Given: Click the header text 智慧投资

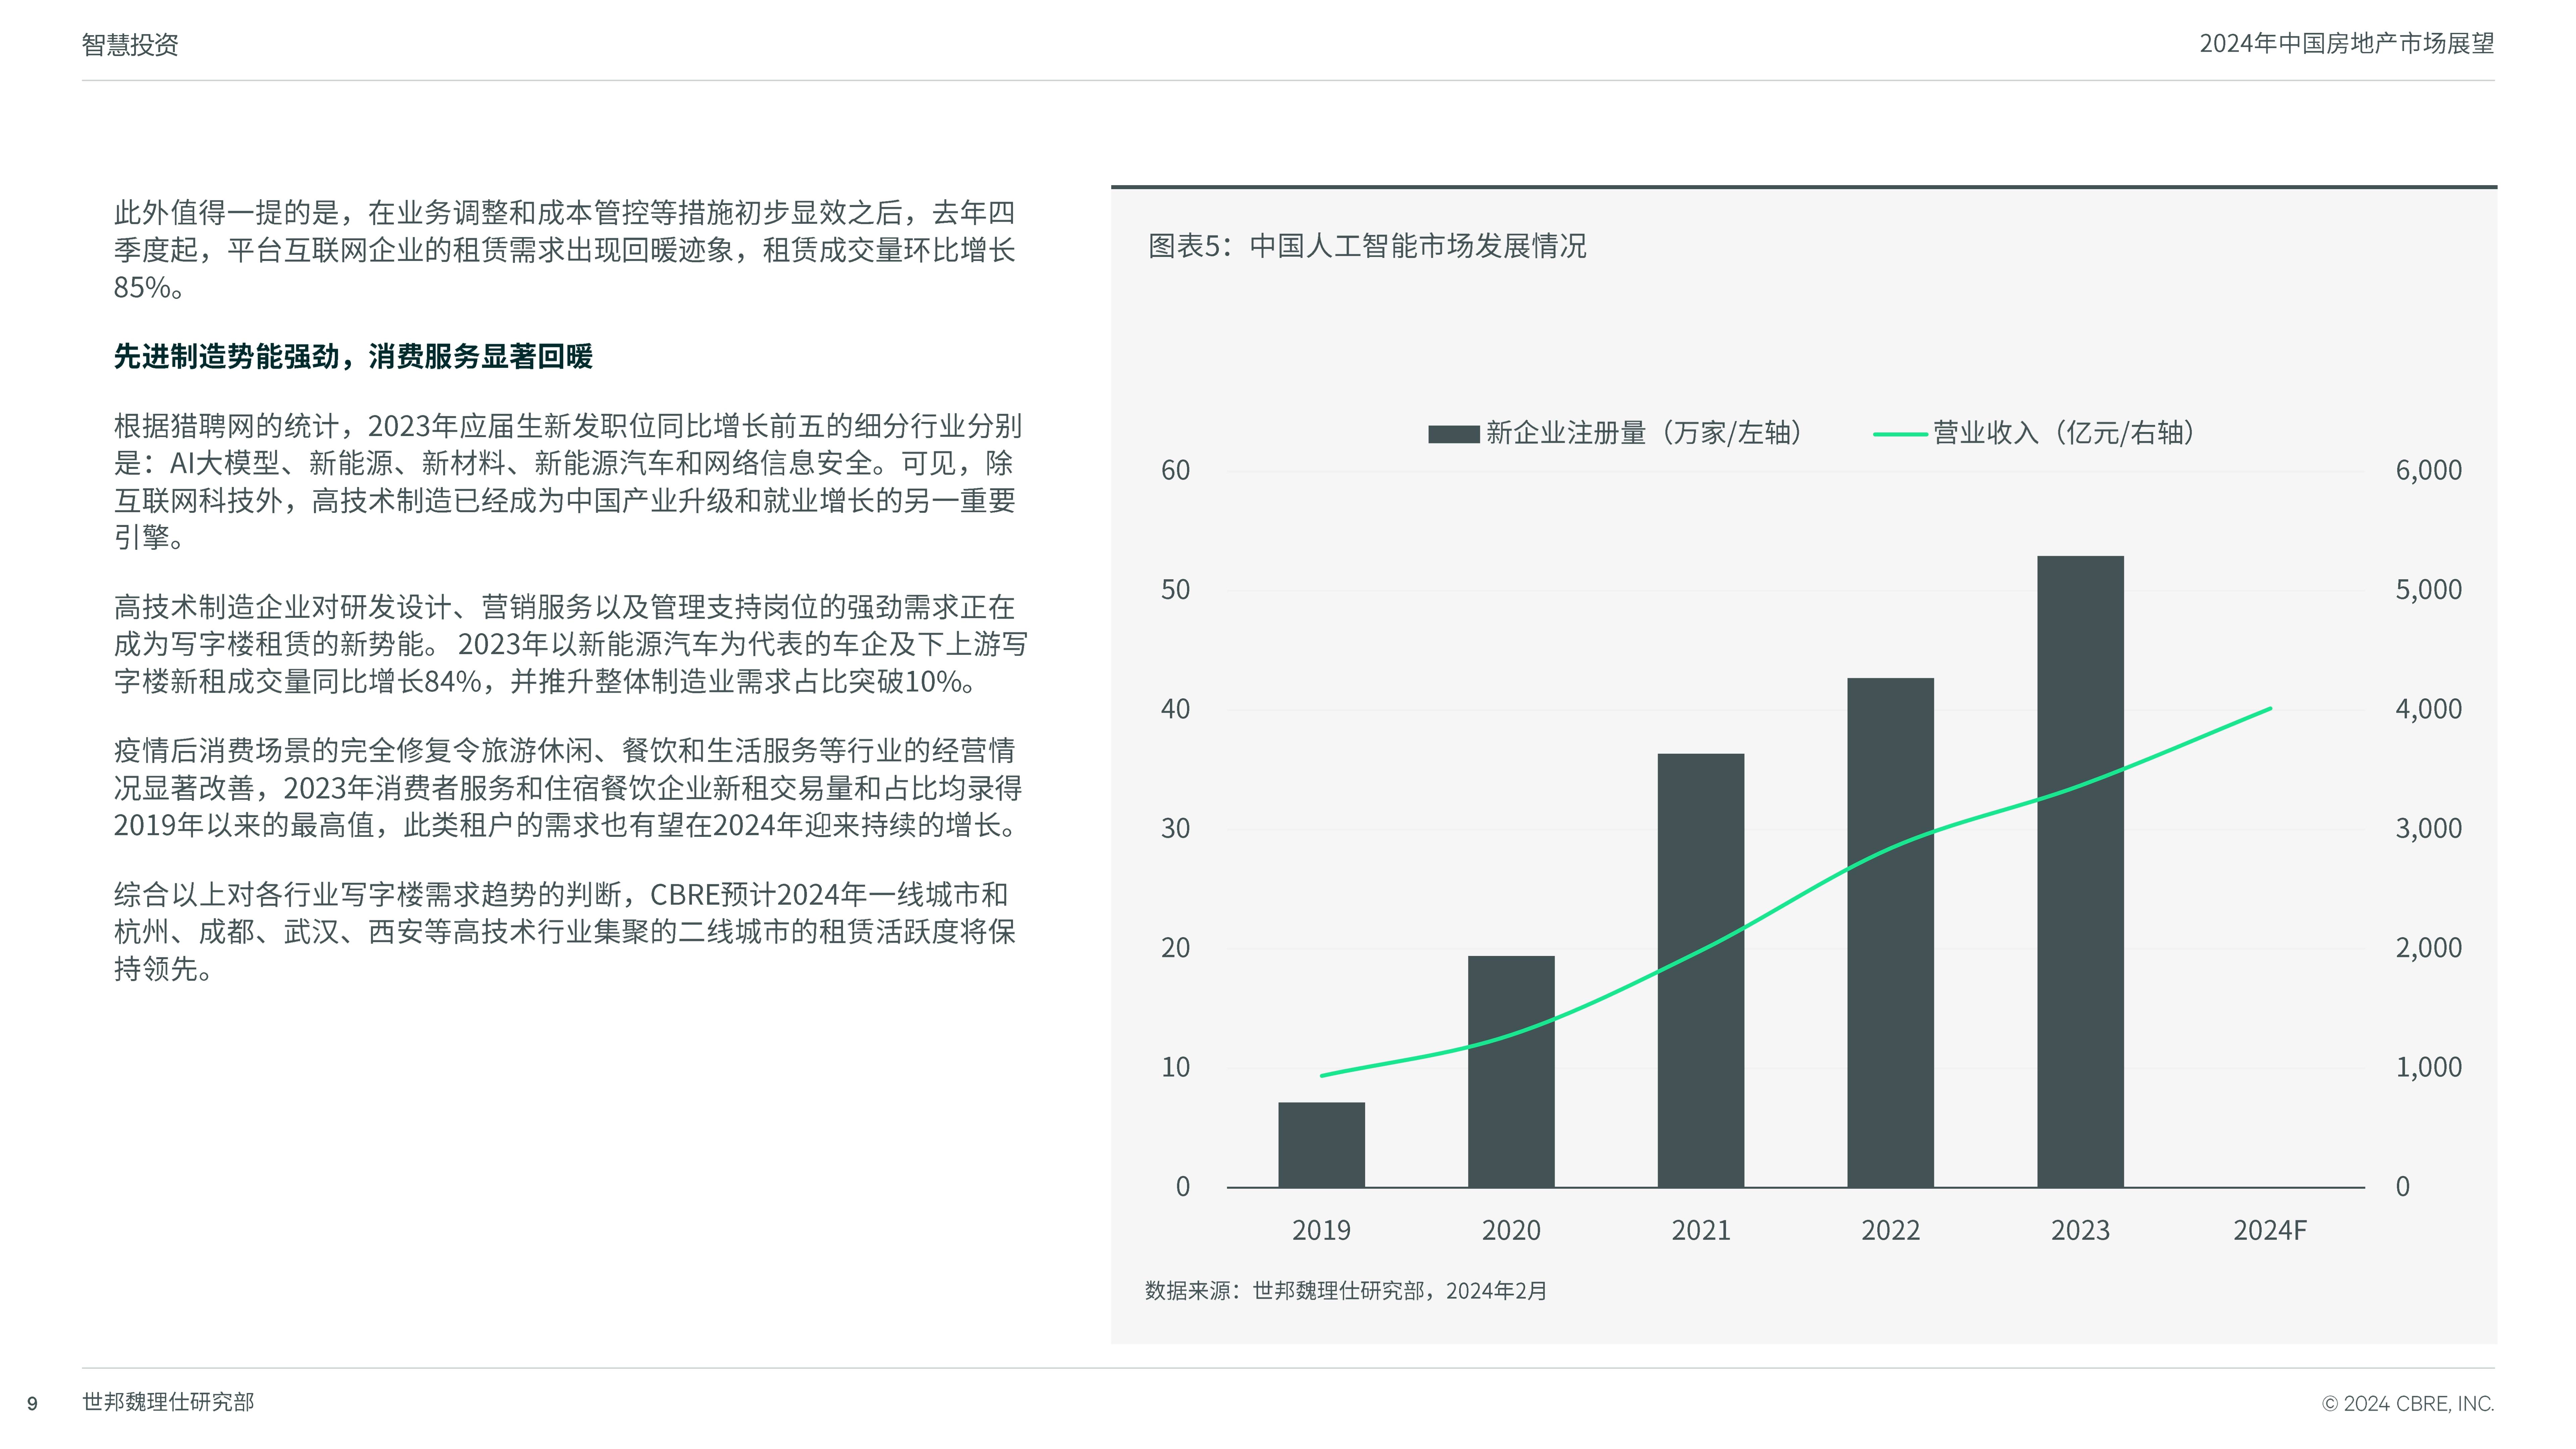Looking at the screenshot, I should (x=130, y=45).
